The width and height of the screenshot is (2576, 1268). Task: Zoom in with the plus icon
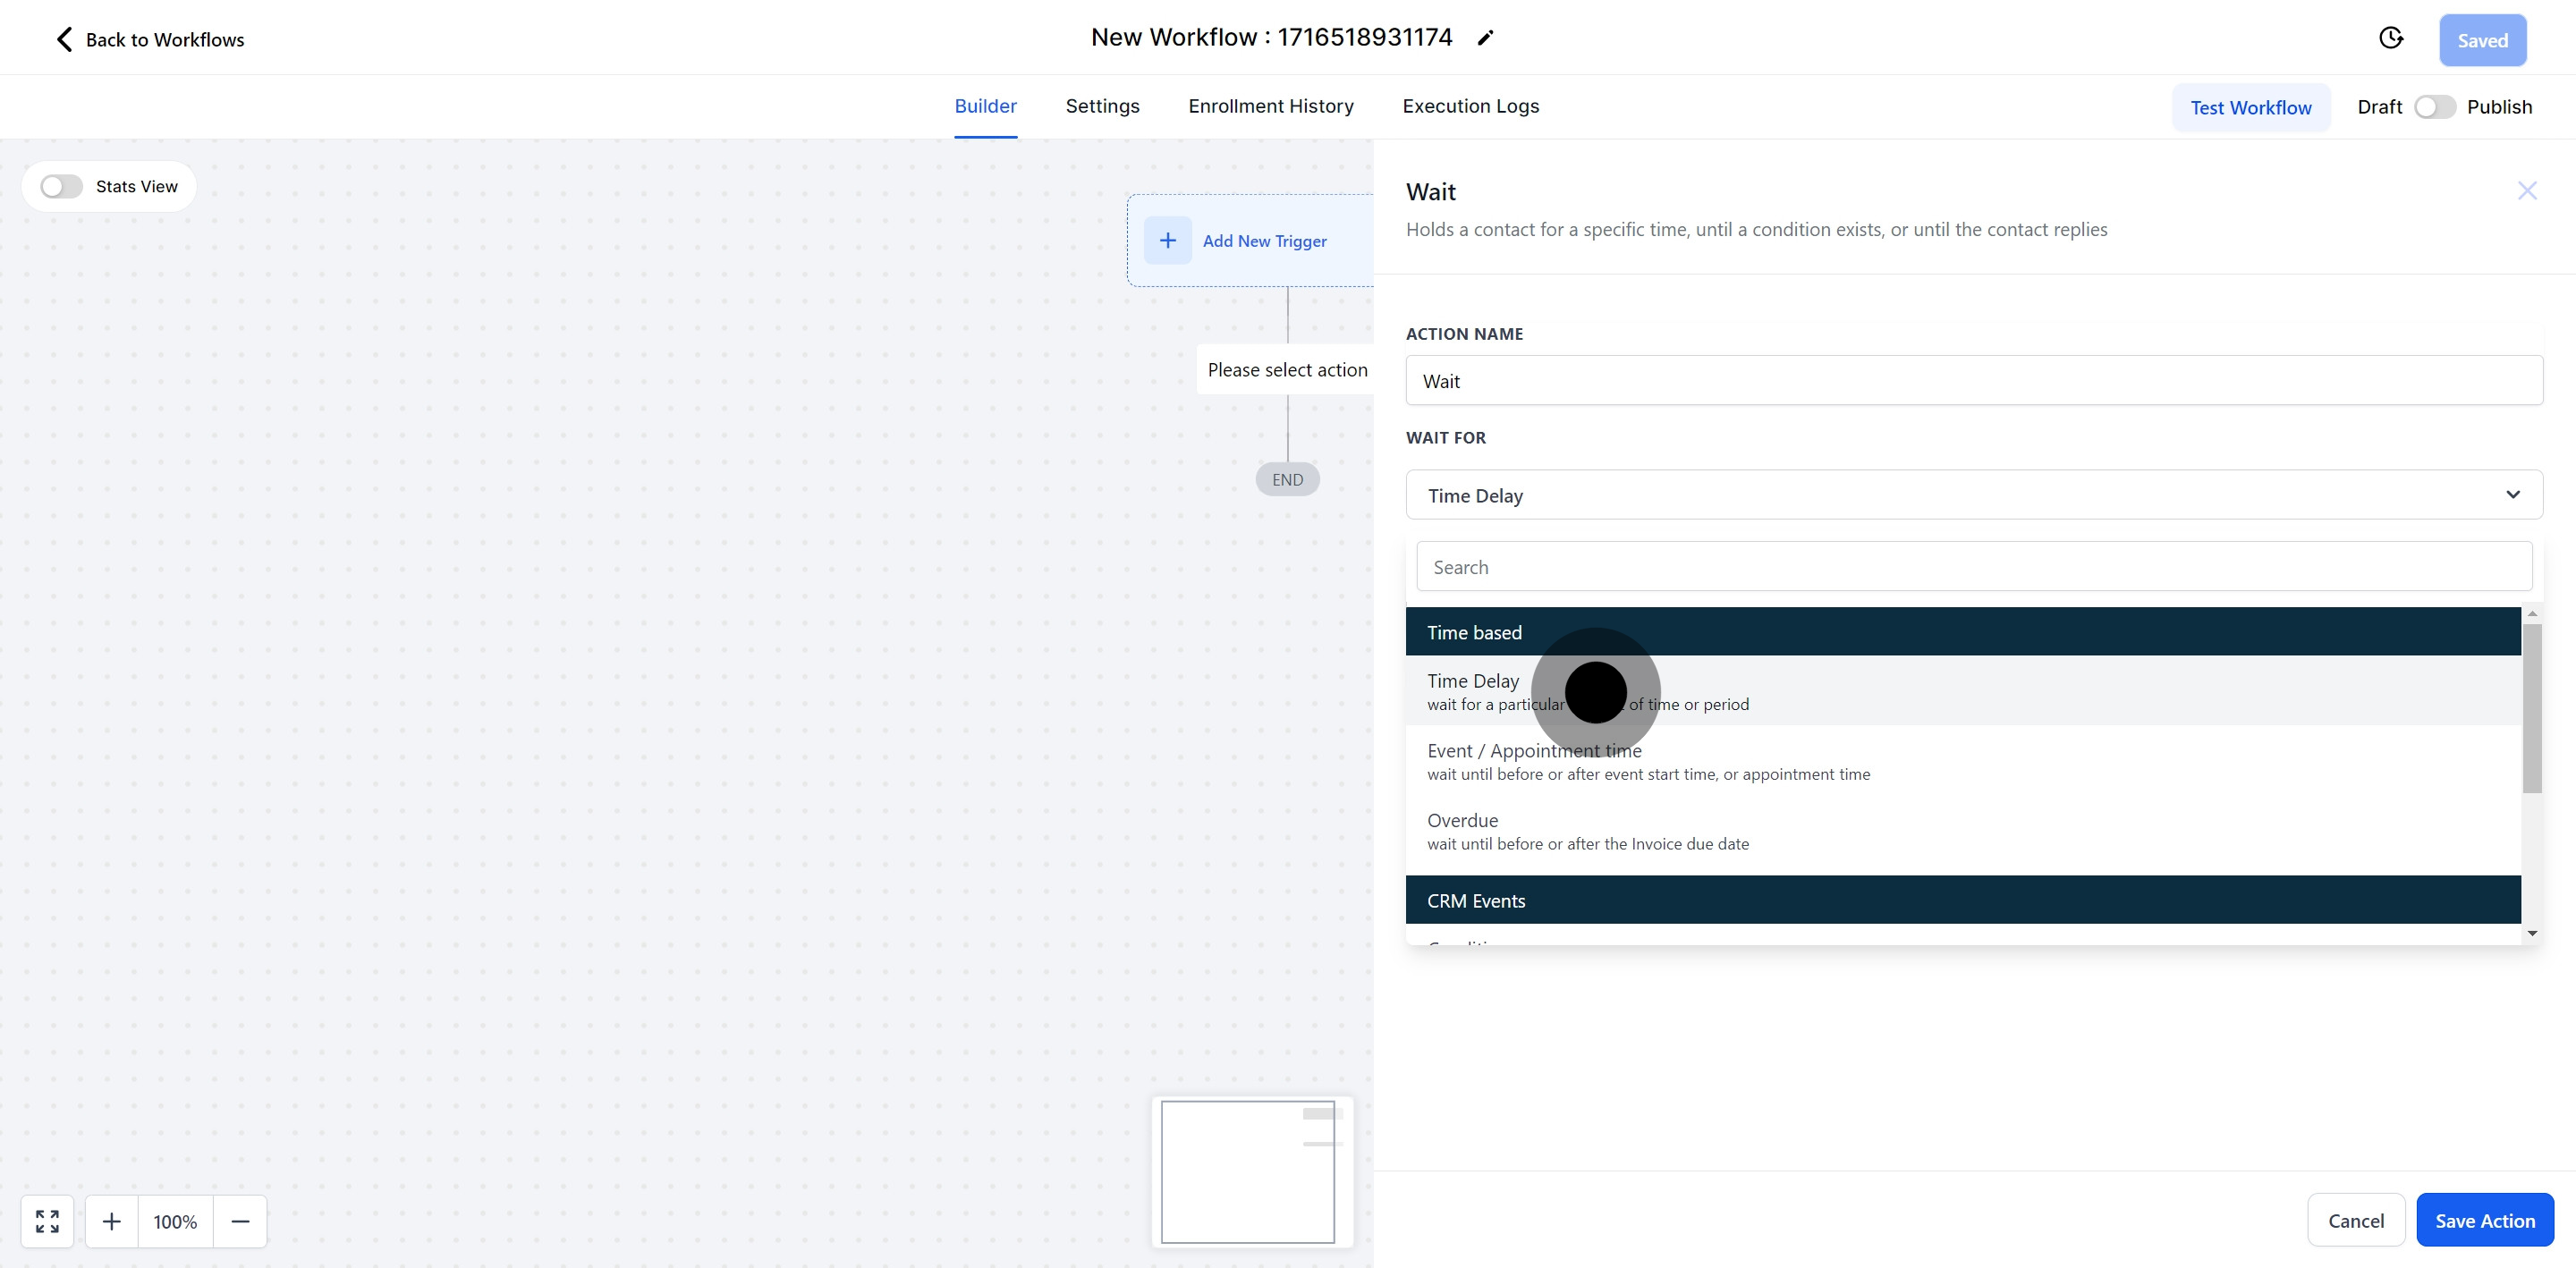[x=112, y=1221]
